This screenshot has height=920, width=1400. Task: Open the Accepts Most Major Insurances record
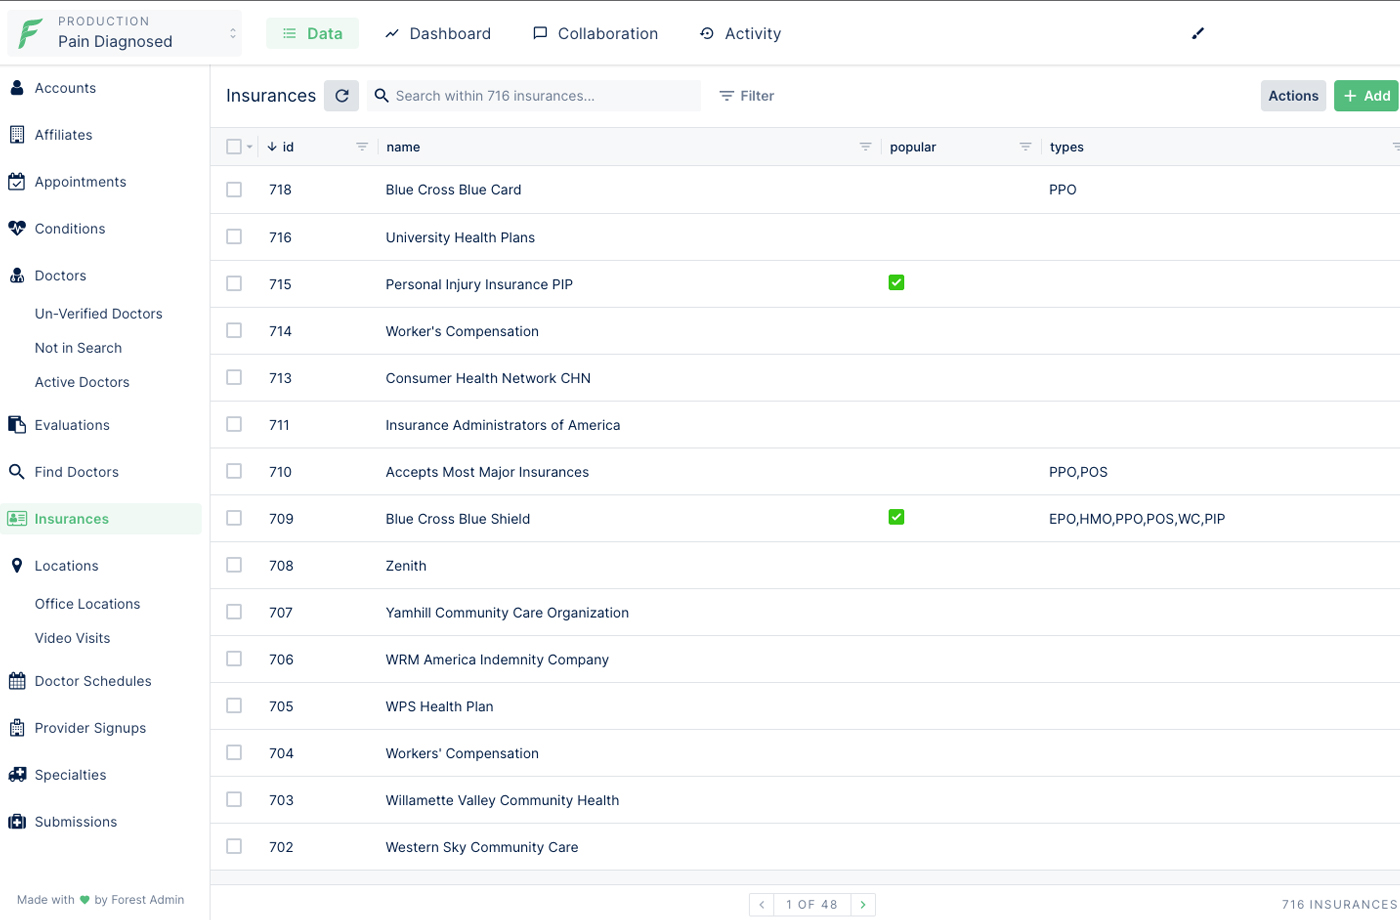click(487, 472)
